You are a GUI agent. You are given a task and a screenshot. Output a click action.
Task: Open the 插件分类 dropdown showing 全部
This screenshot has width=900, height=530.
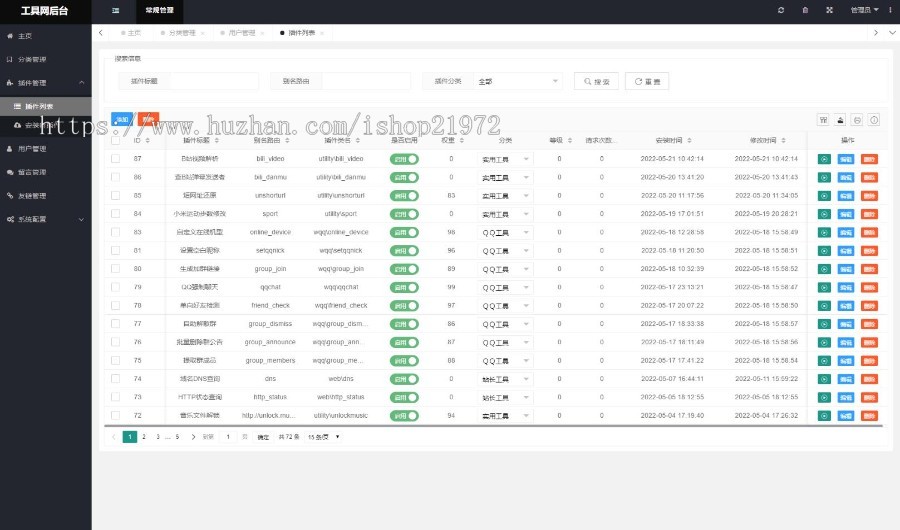518,81
